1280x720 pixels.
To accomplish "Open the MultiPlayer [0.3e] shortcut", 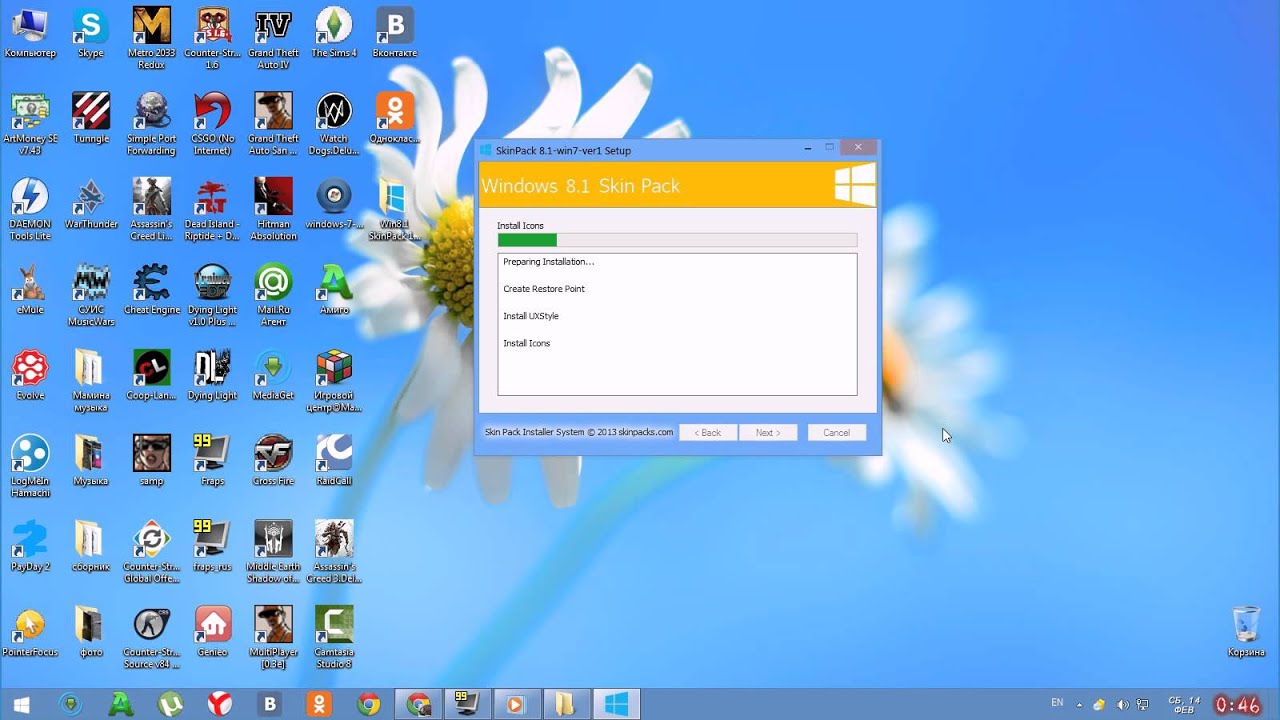I will tap(273, 638).
